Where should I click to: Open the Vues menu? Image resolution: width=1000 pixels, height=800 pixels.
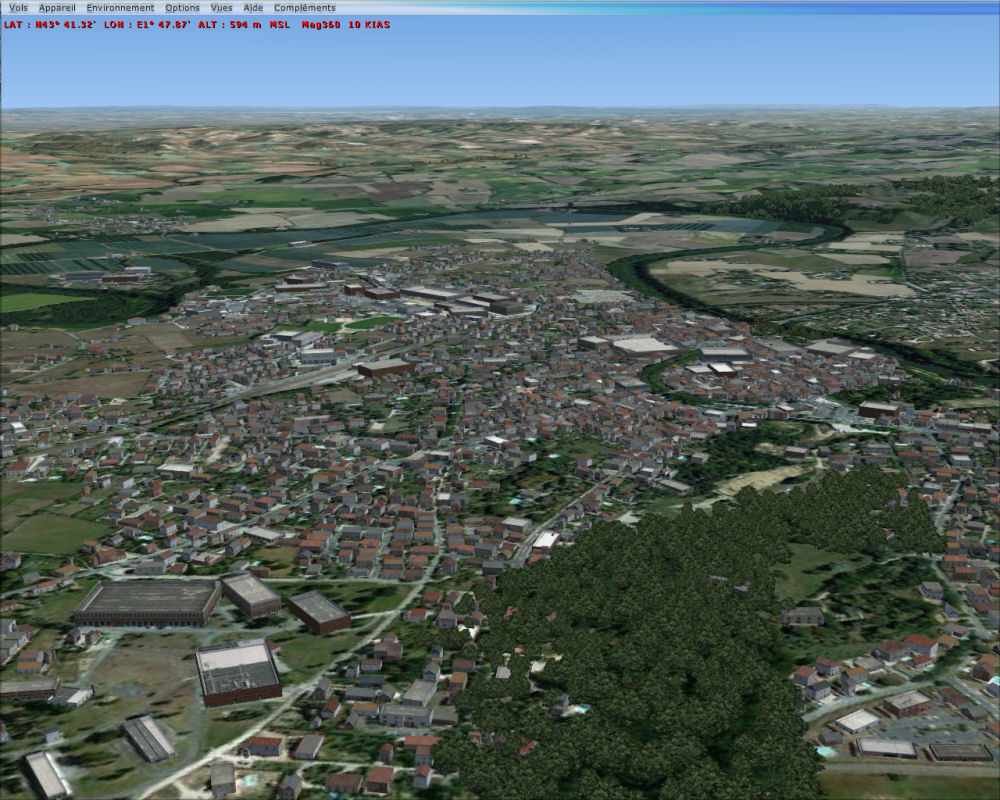point(221,8)
